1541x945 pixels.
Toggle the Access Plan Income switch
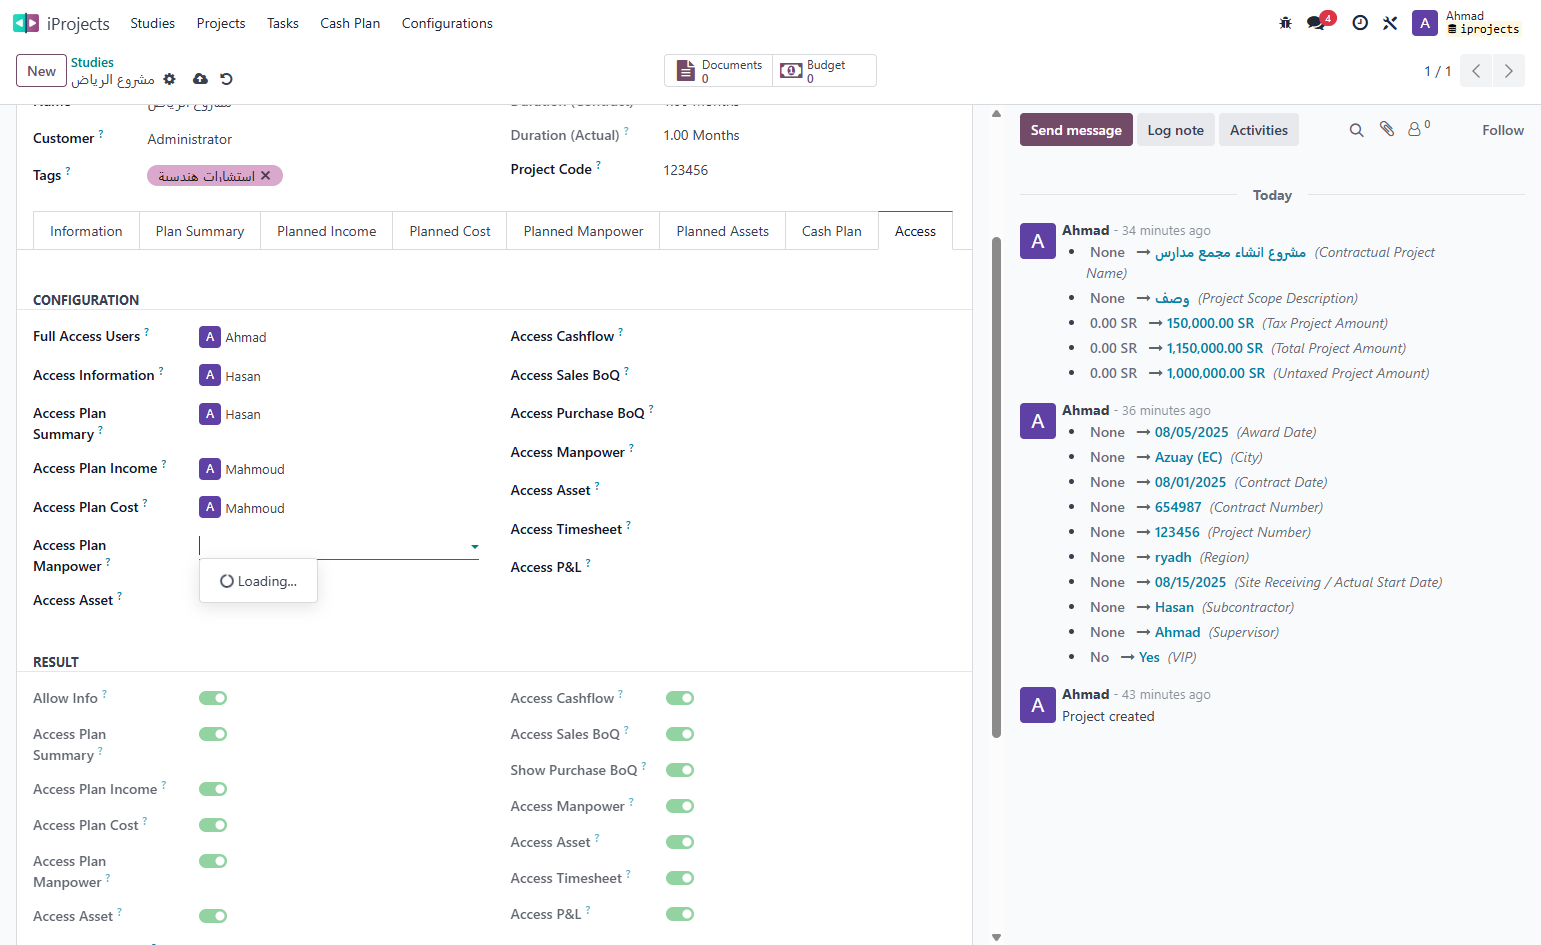[213, 789]
